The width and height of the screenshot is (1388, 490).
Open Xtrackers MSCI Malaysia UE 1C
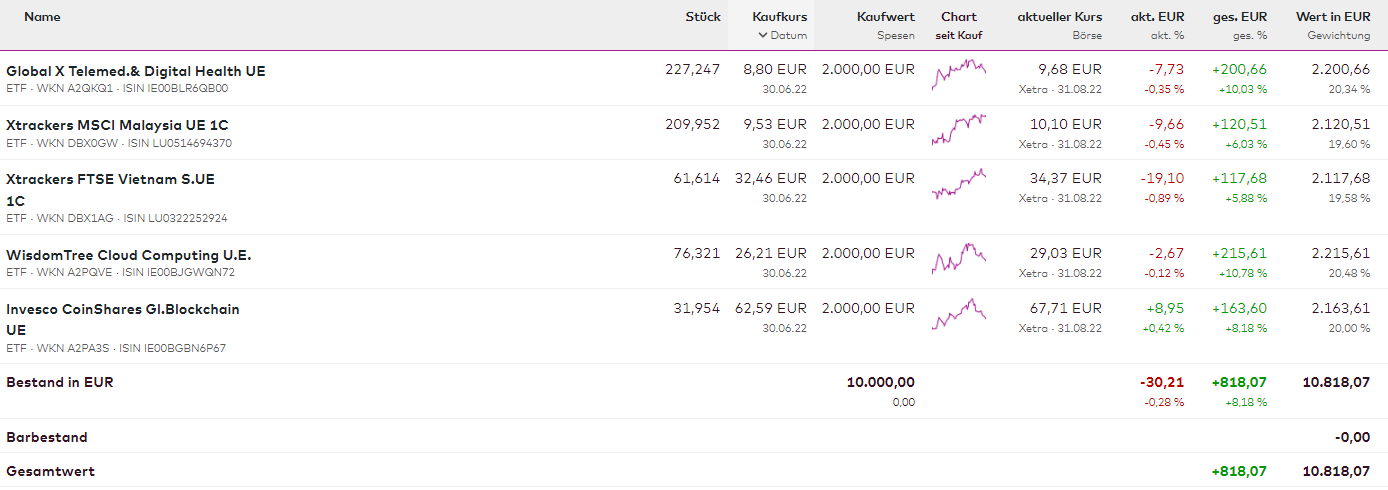tap(117, 125)
